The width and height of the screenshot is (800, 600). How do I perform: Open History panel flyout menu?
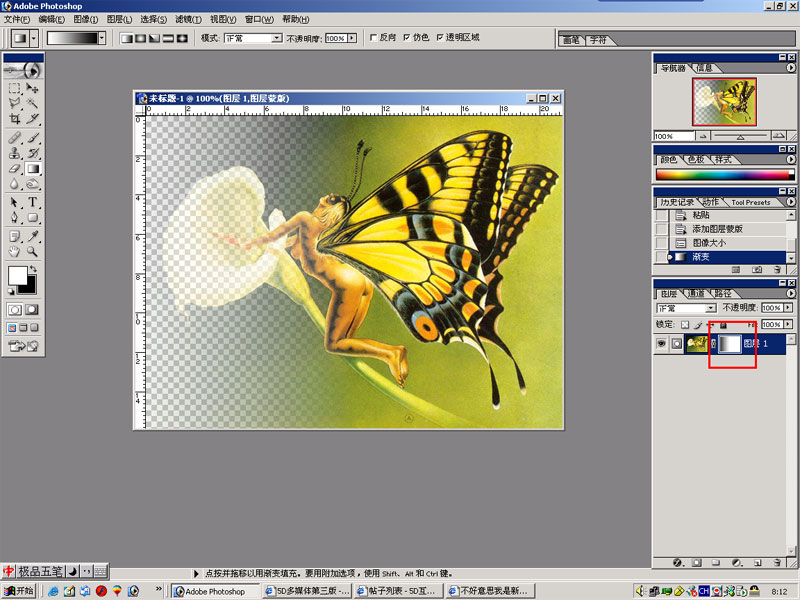pyautogui.click(x=791, y=202)
